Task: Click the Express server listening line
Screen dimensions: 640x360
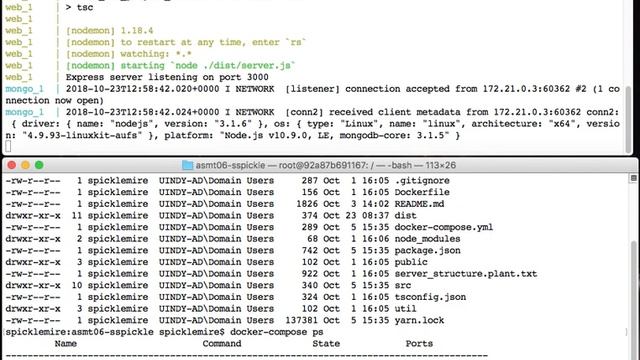Action: pos(167,77)
